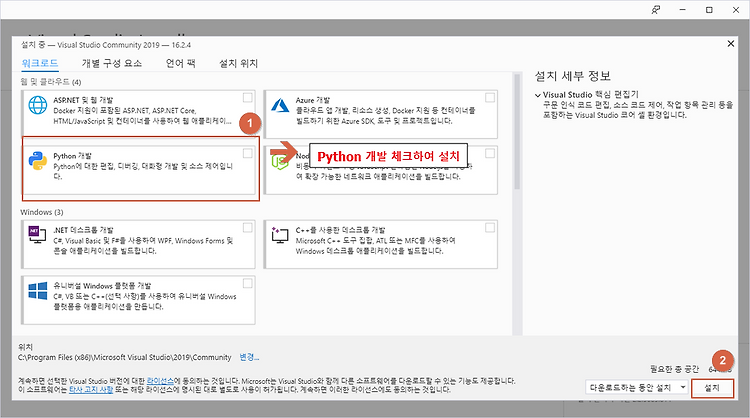
Task: Select the C++를 사용한 데스크톱 개발 title
Action: click(x=341, y=230)
